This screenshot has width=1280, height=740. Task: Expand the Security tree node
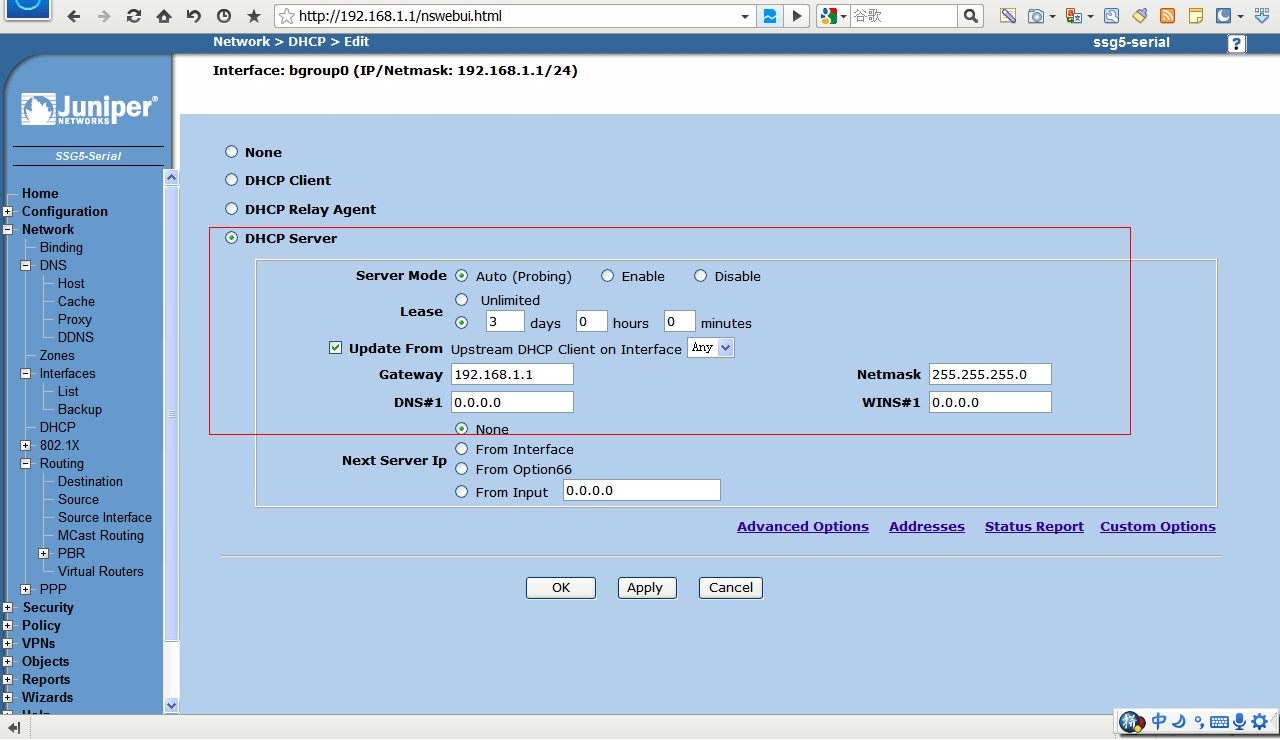(8, 607)
